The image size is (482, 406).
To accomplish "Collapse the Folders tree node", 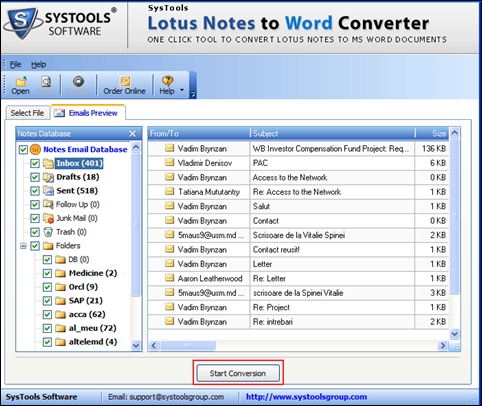I will [x=23, y=246].
